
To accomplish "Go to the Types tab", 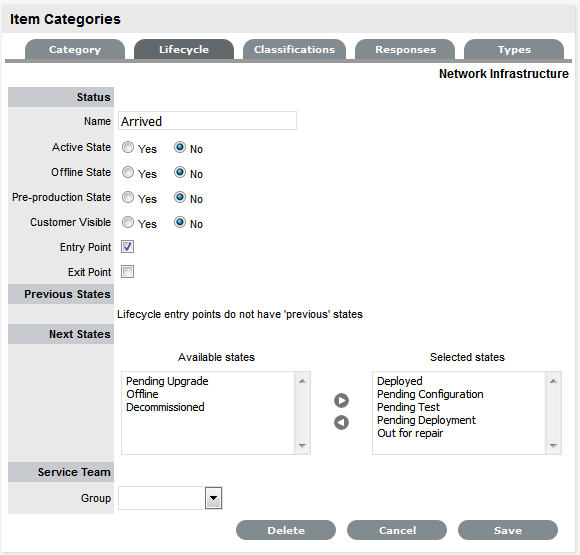I will point(514,49).
